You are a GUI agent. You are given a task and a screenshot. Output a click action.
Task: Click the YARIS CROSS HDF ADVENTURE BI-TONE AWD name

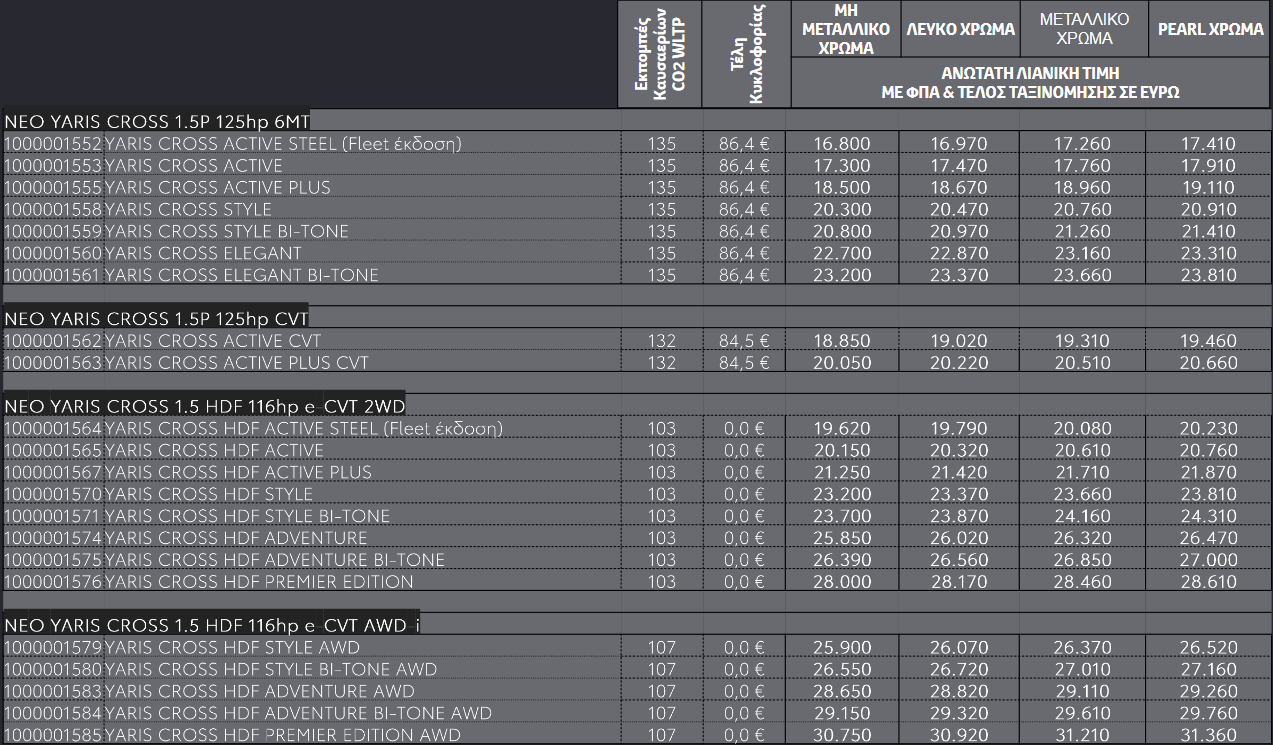[298, 713]
